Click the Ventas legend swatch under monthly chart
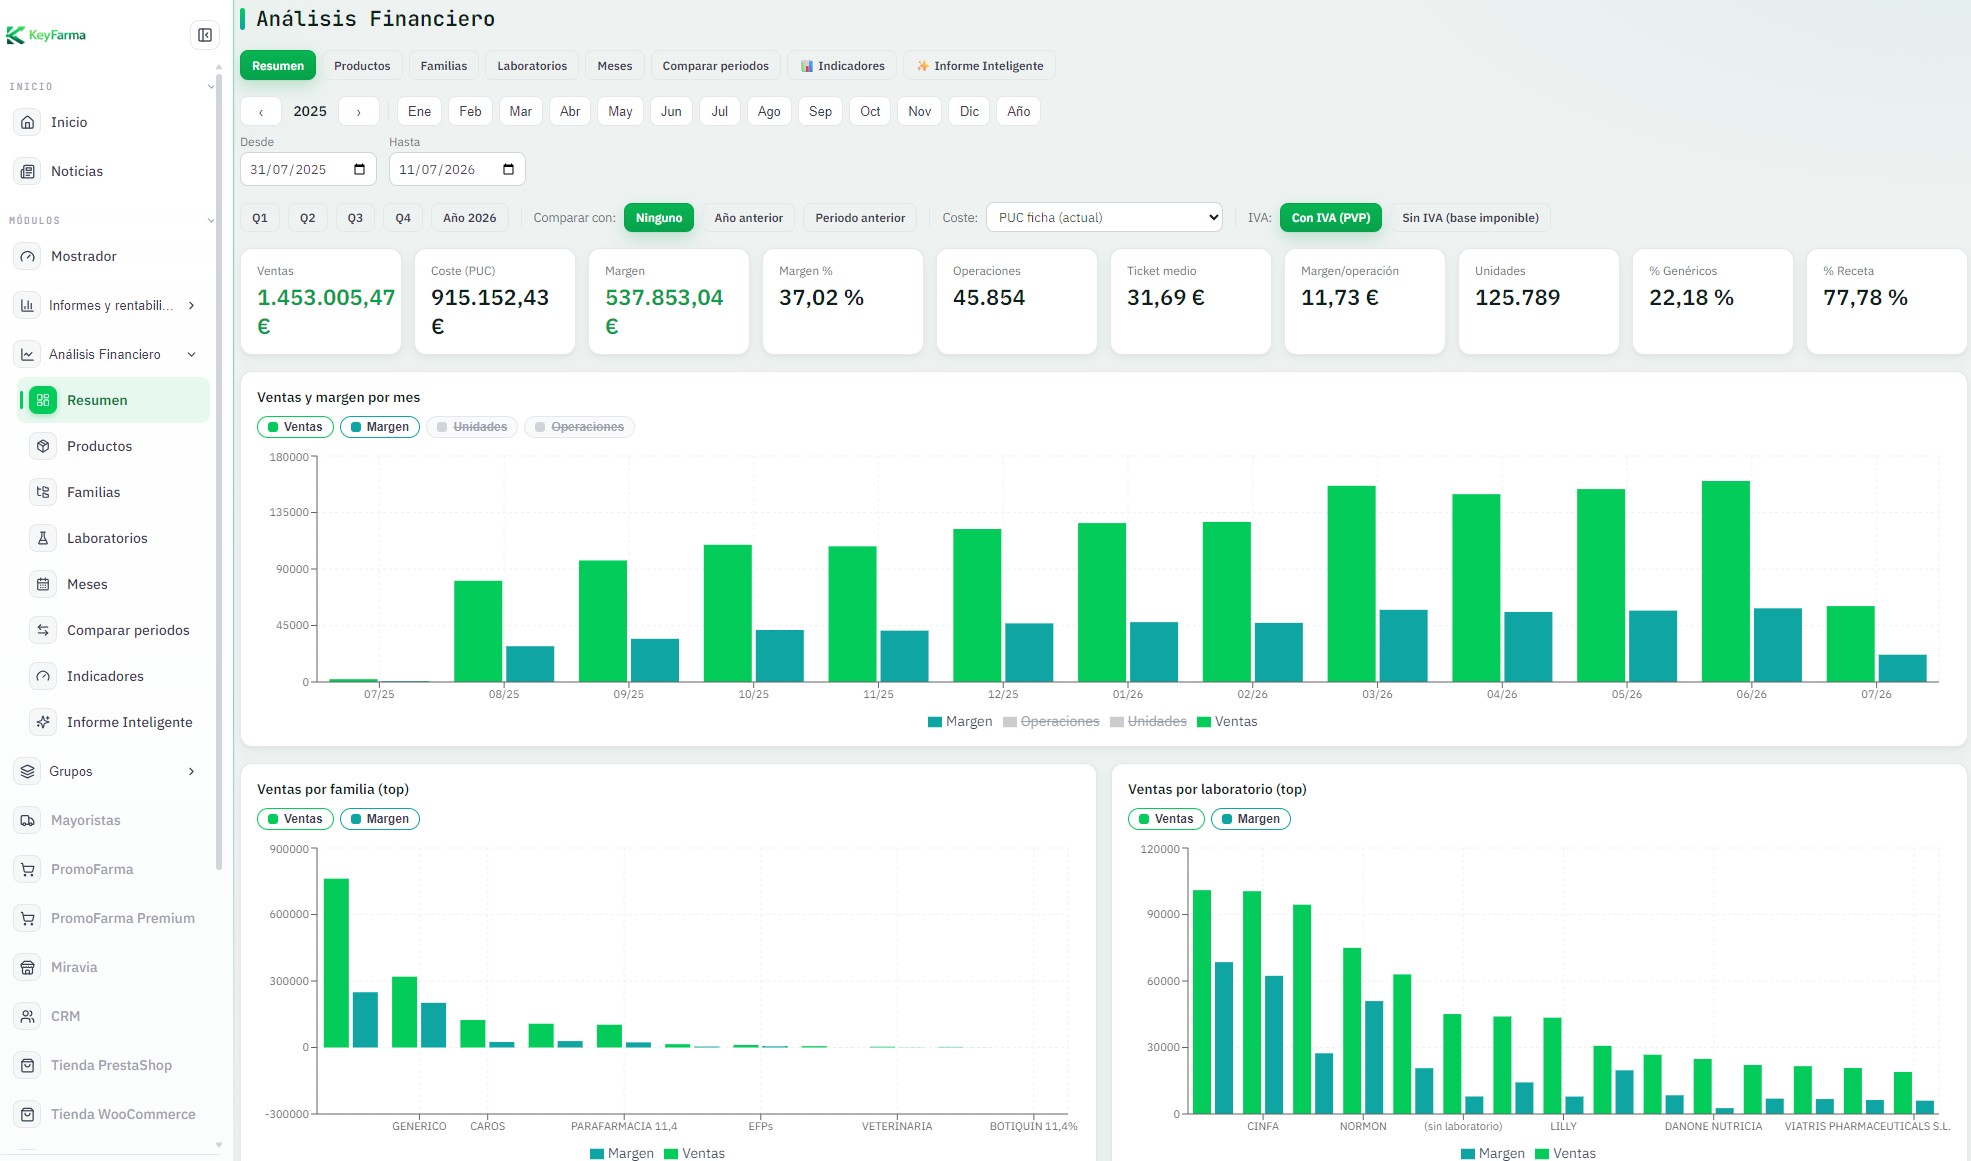1971x1161 pixels. tap(1204, 722)
